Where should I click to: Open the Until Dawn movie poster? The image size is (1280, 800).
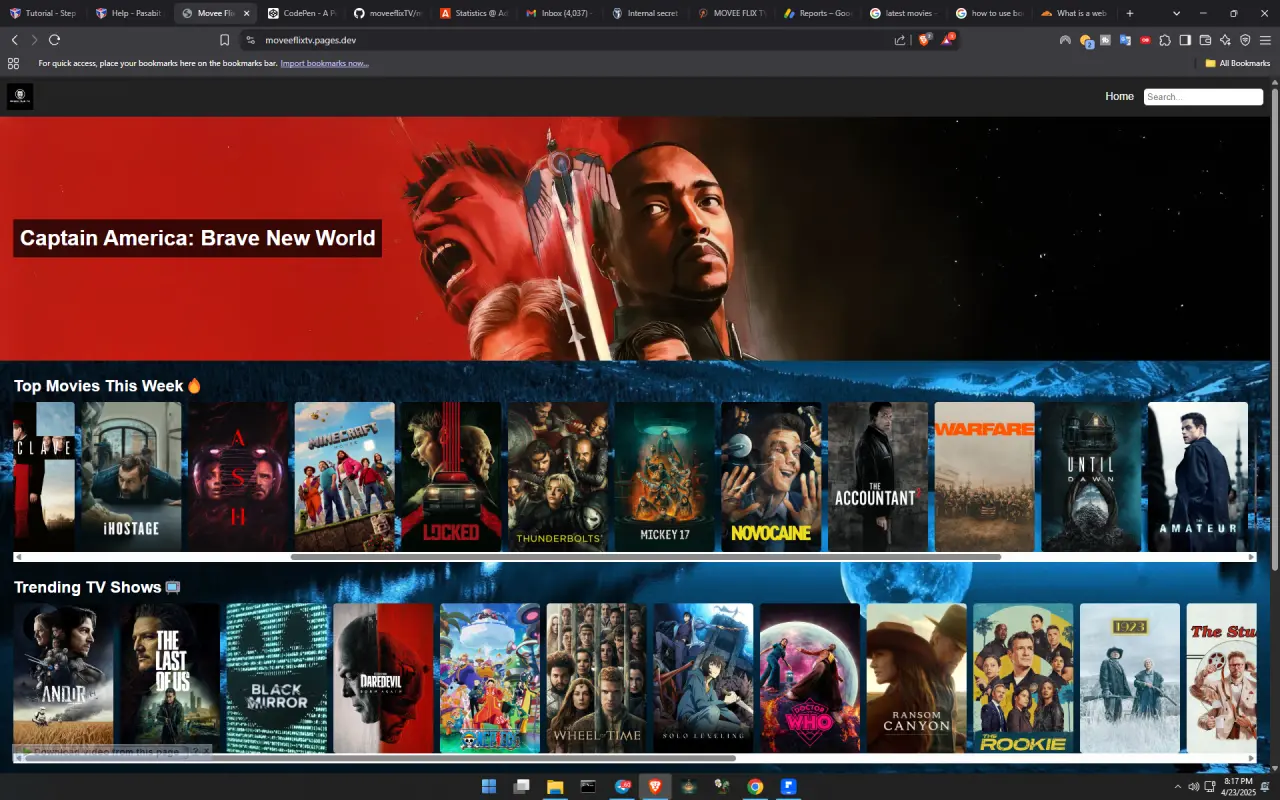point(1091,477)
